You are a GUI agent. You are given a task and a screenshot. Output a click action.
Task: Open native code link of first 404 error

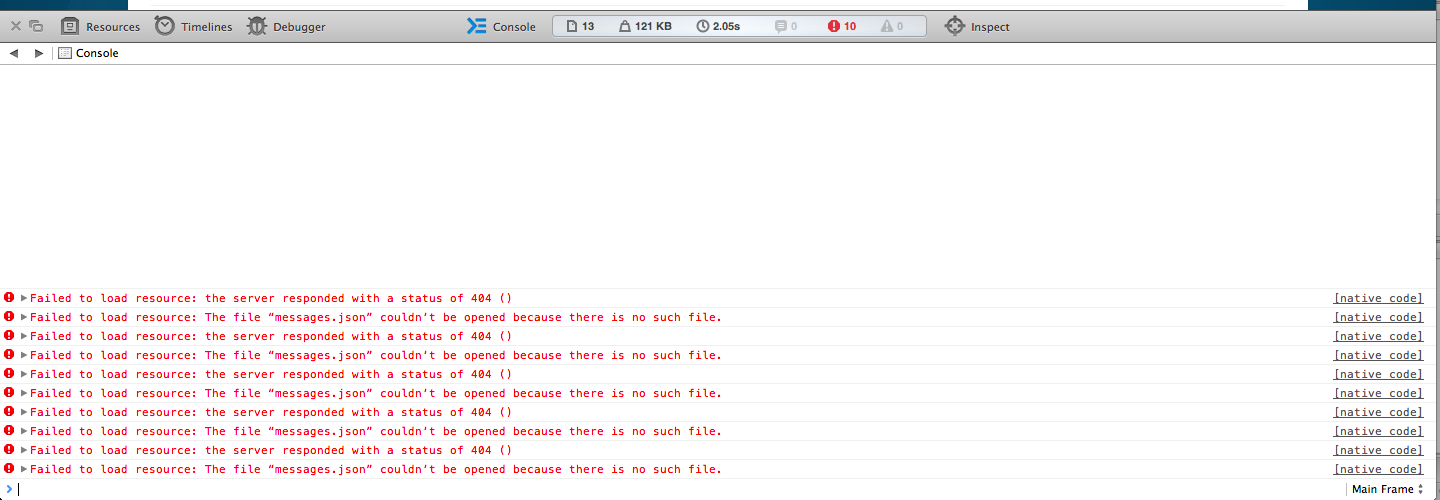pos(1378,298)
